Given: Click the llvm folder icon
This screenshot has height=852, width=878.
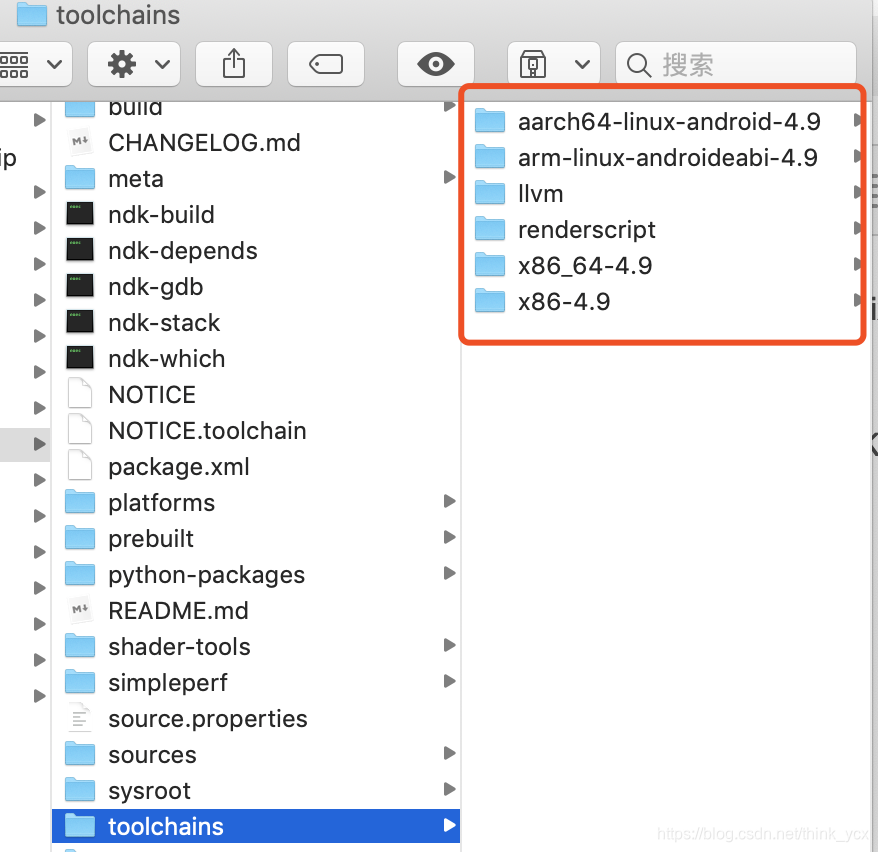Looking at the screenshot, I should pyautogui.click(x=490, y=193).
